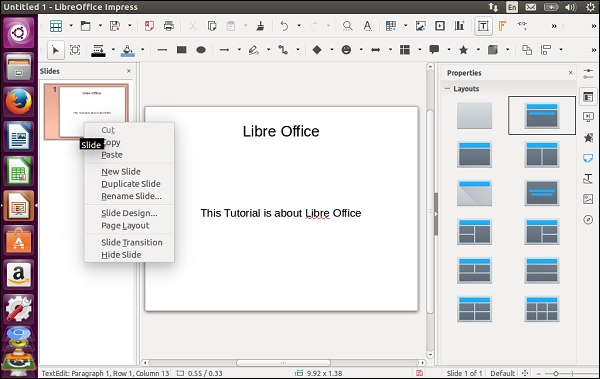Select Slide Transition menu entry
Screen dimensions: 600x379
[x=129, y=242]
